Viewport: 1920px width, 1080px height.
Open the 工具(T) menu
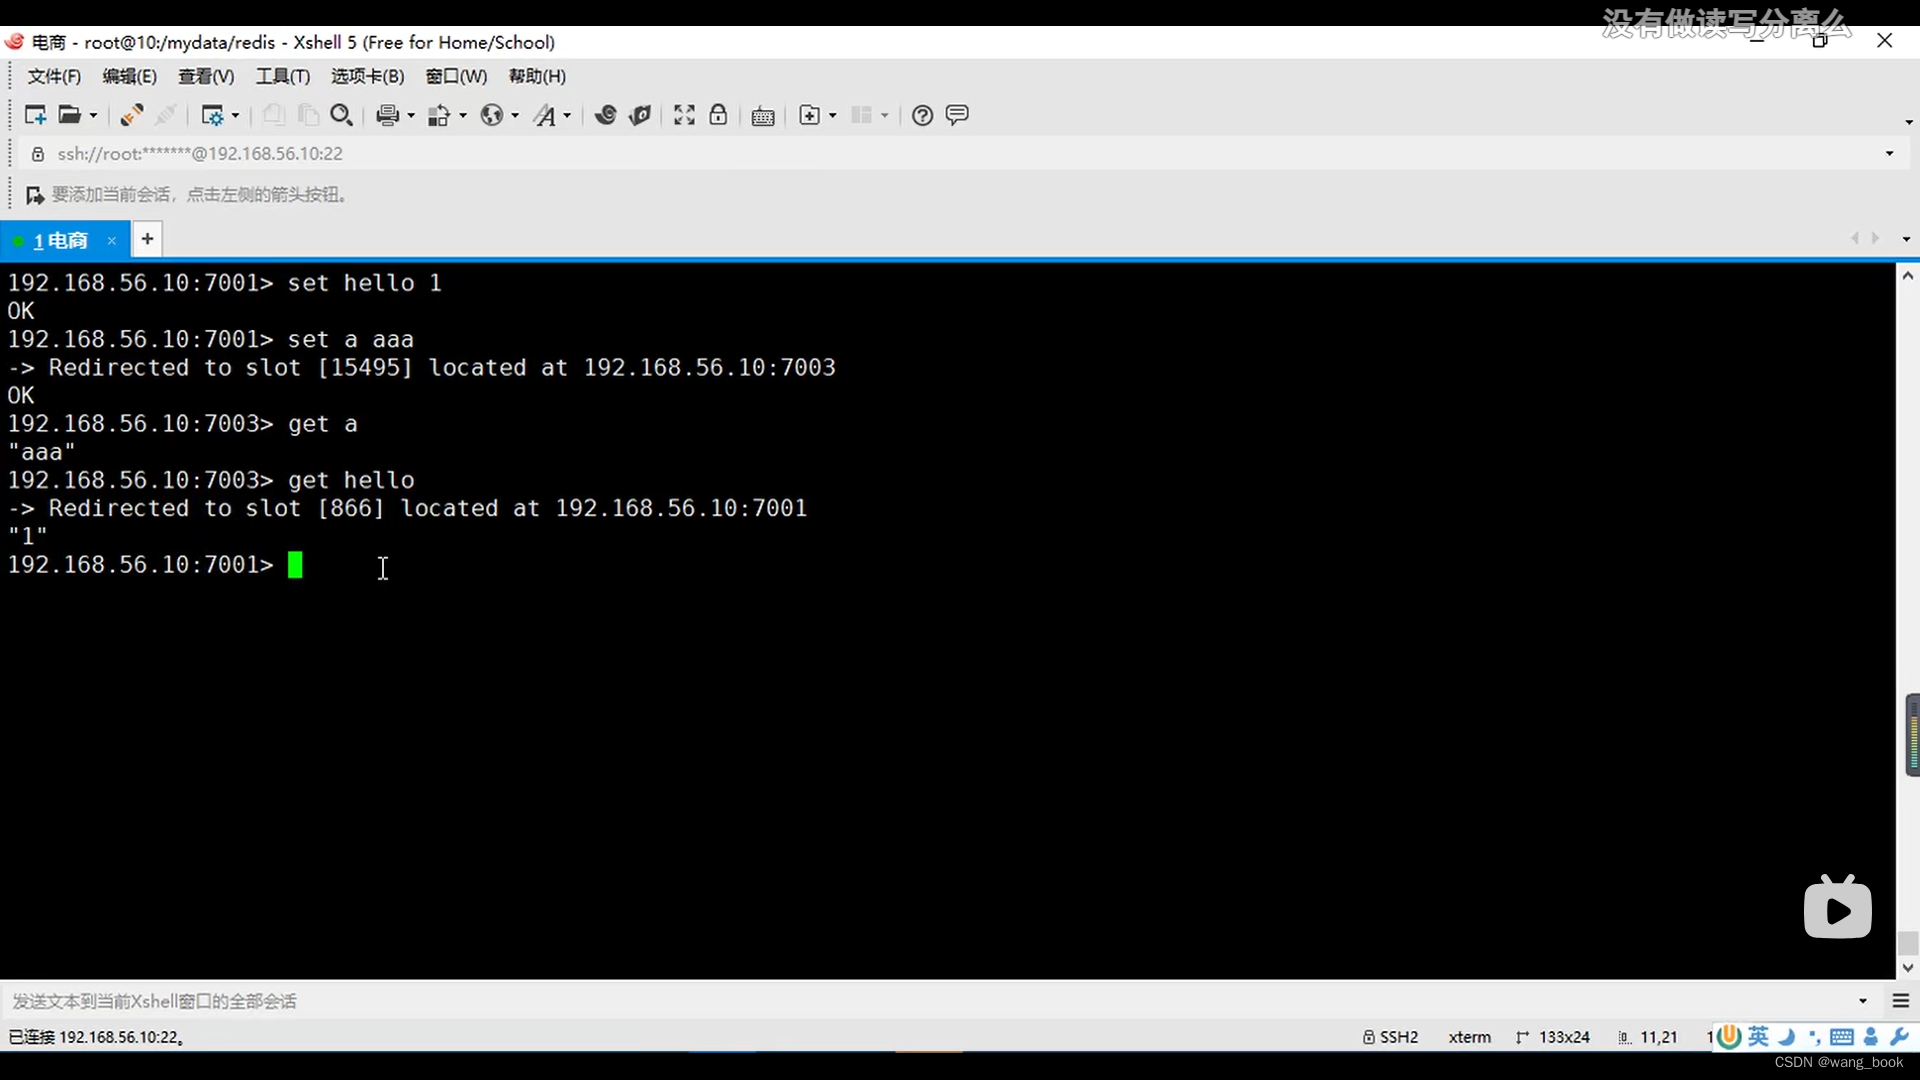(283, 77)
